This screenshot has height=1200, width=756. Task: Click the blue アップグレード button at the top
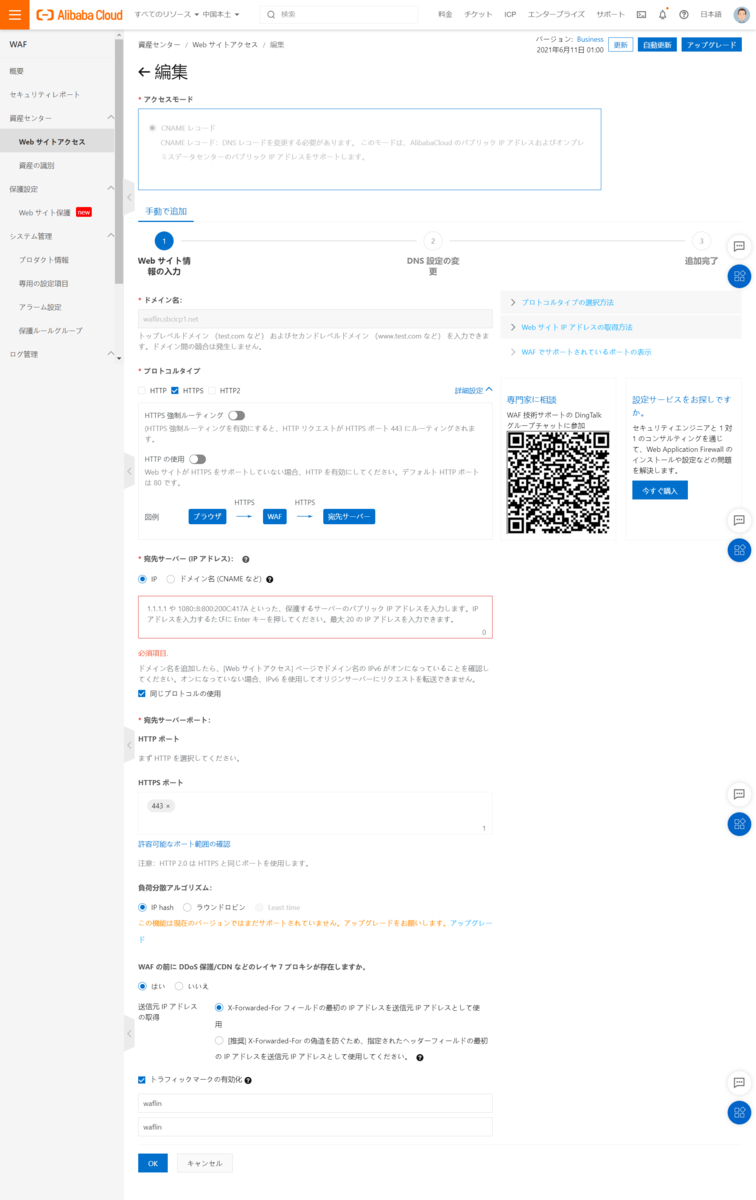click(711, 45)
